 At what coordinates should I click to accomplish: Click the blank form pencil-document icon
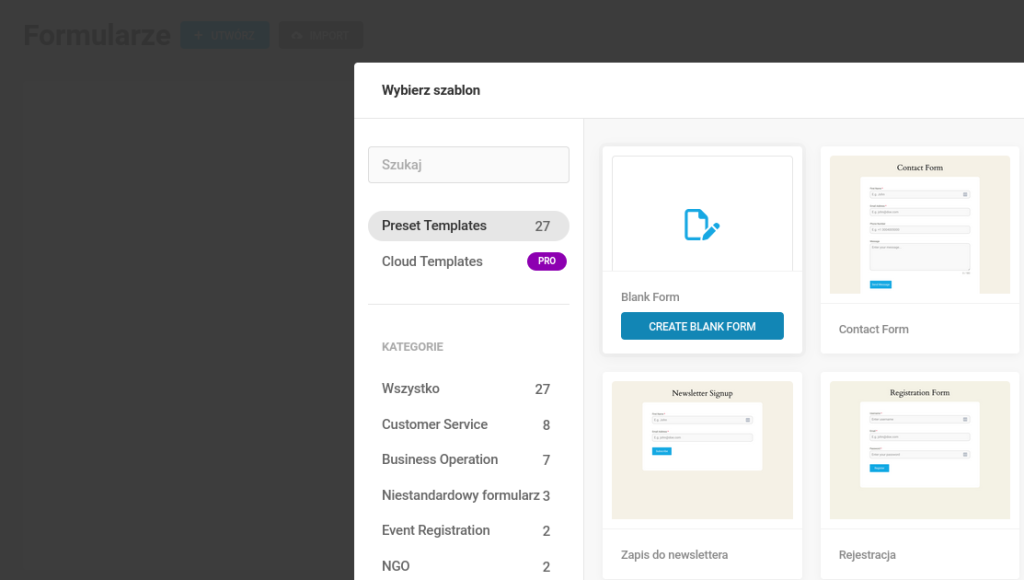[x=701, y=225]
